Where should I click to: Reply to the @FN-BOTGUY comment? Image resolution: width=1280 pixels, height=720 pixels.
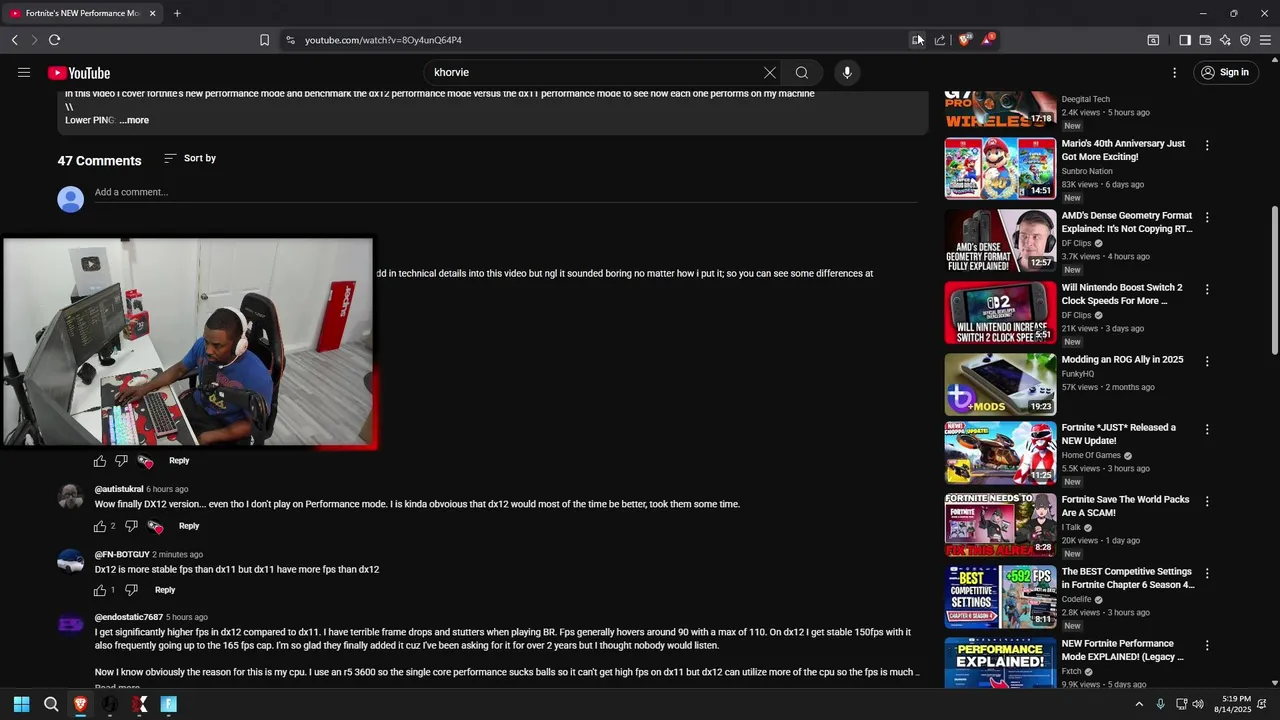165,590
